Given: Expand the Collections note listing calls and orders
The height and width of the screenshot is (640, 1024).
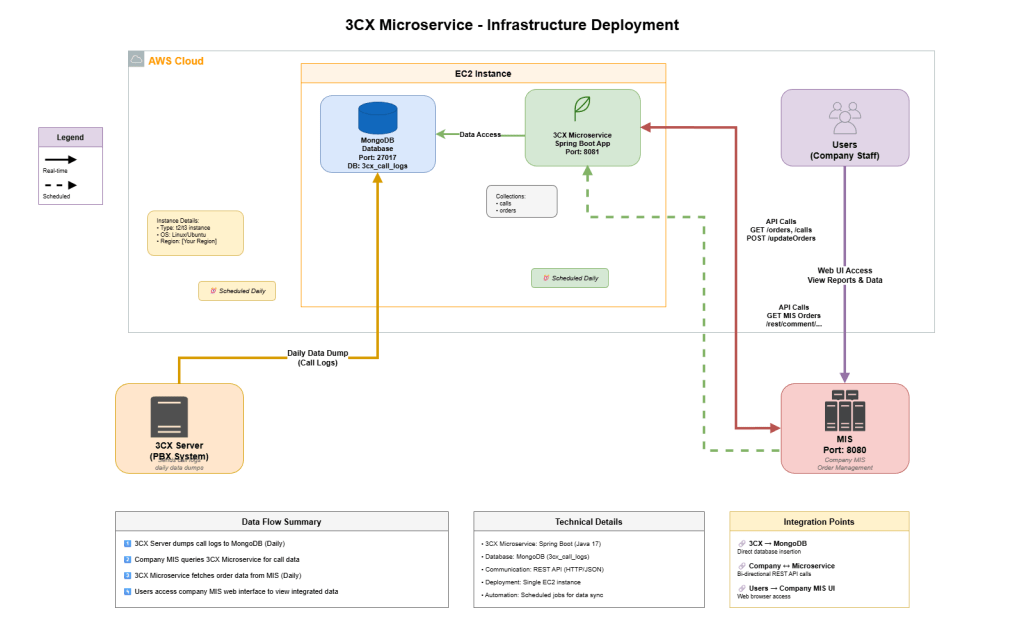Looking at the screenshot, I should [520, 200].
